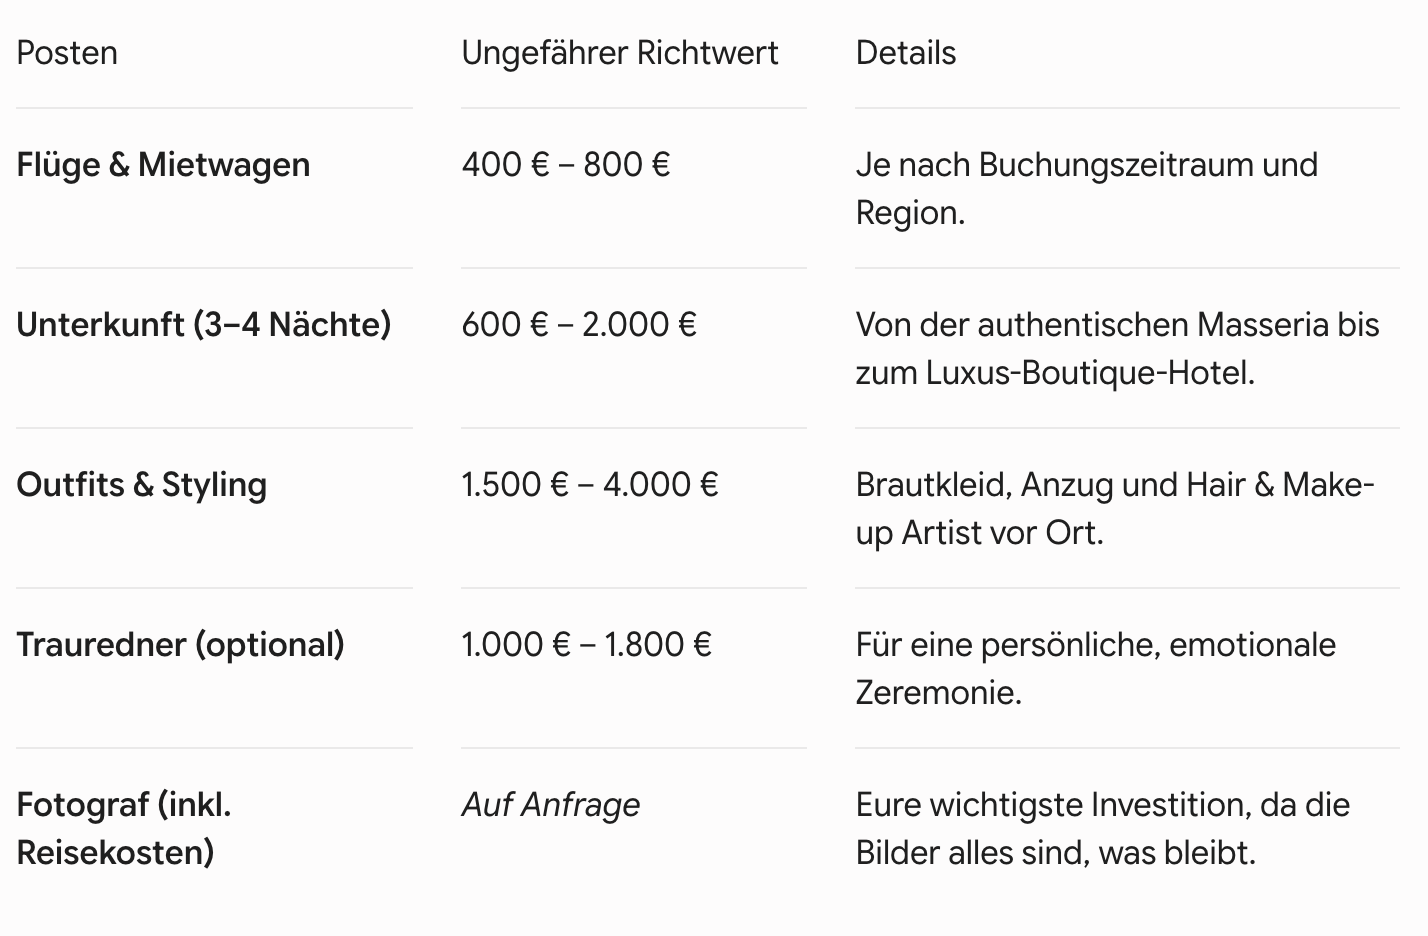Click the Buchungszeitraum und Region description
Screen dimensions: 1428x936
coord(1087,189)
